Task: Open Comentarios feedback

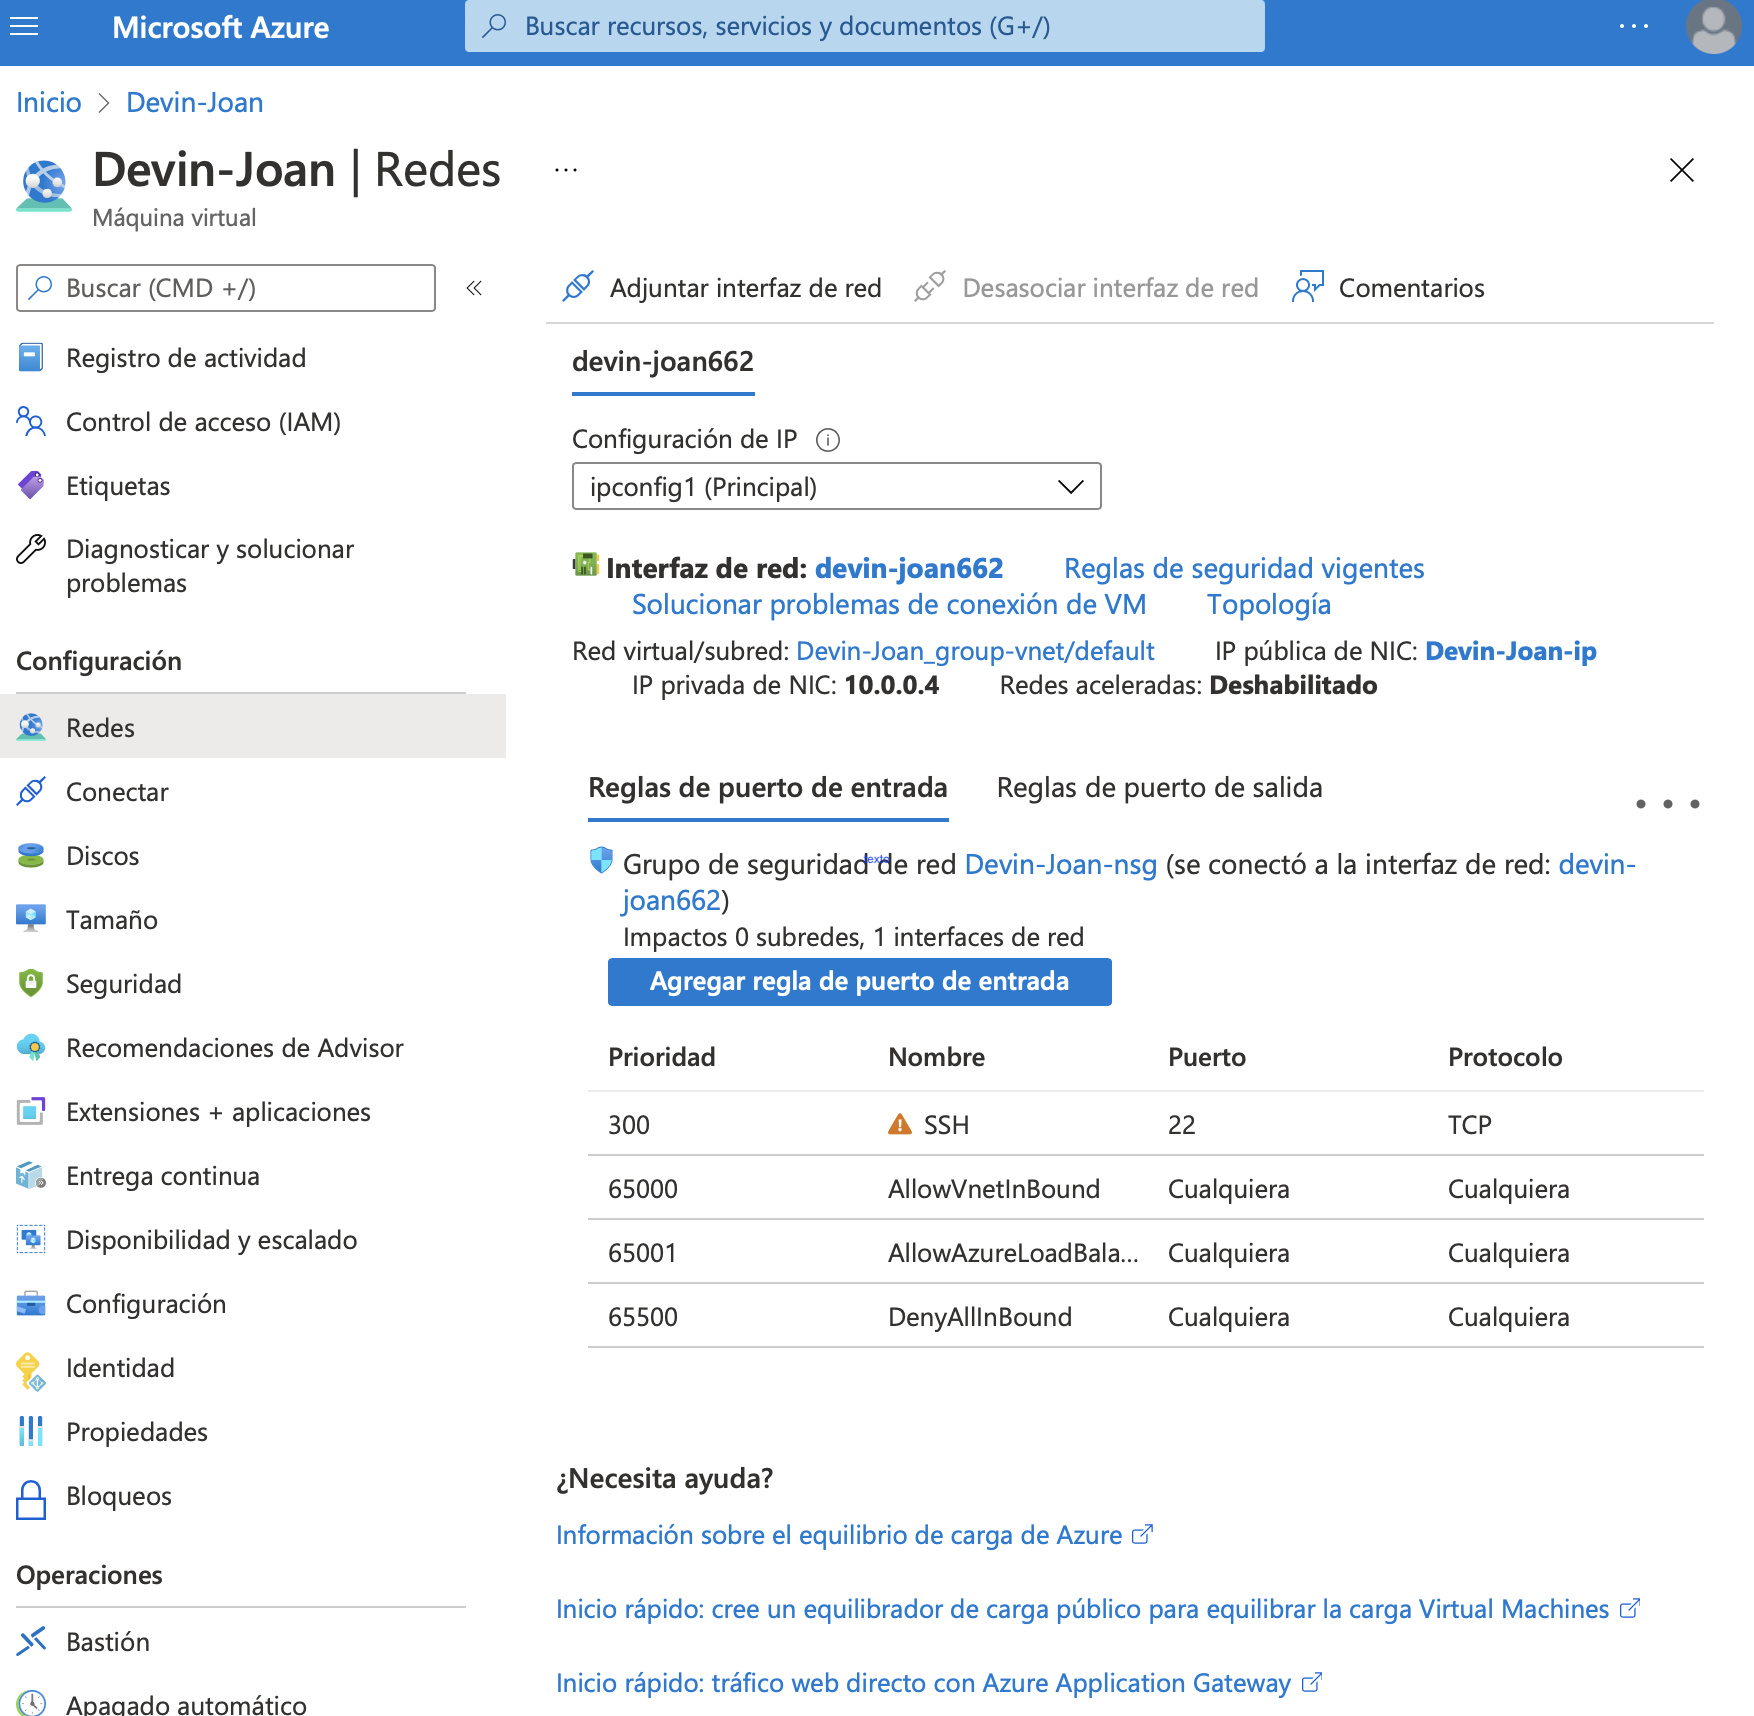Action: 1411,288
